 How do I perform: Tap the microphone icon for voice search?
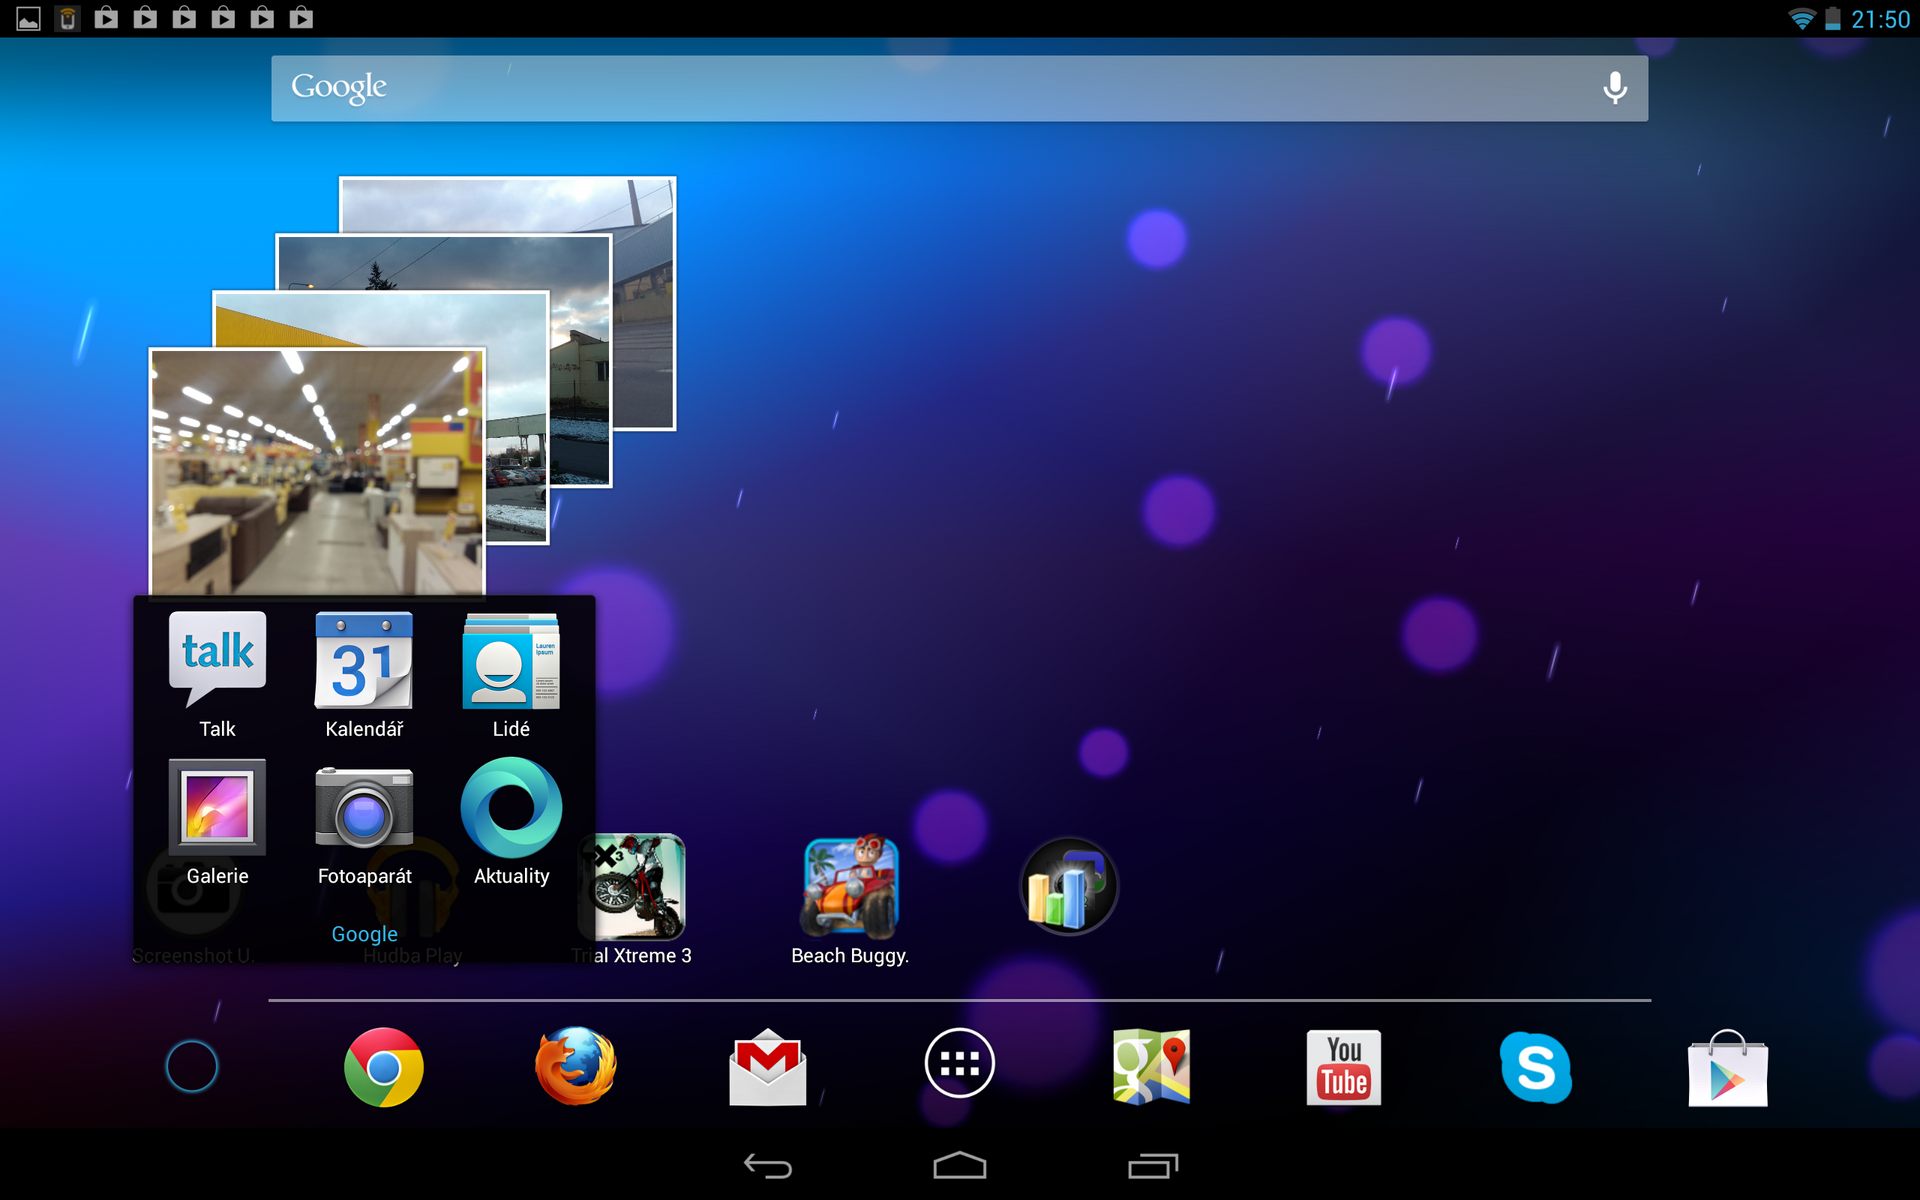click(1613, 87)
